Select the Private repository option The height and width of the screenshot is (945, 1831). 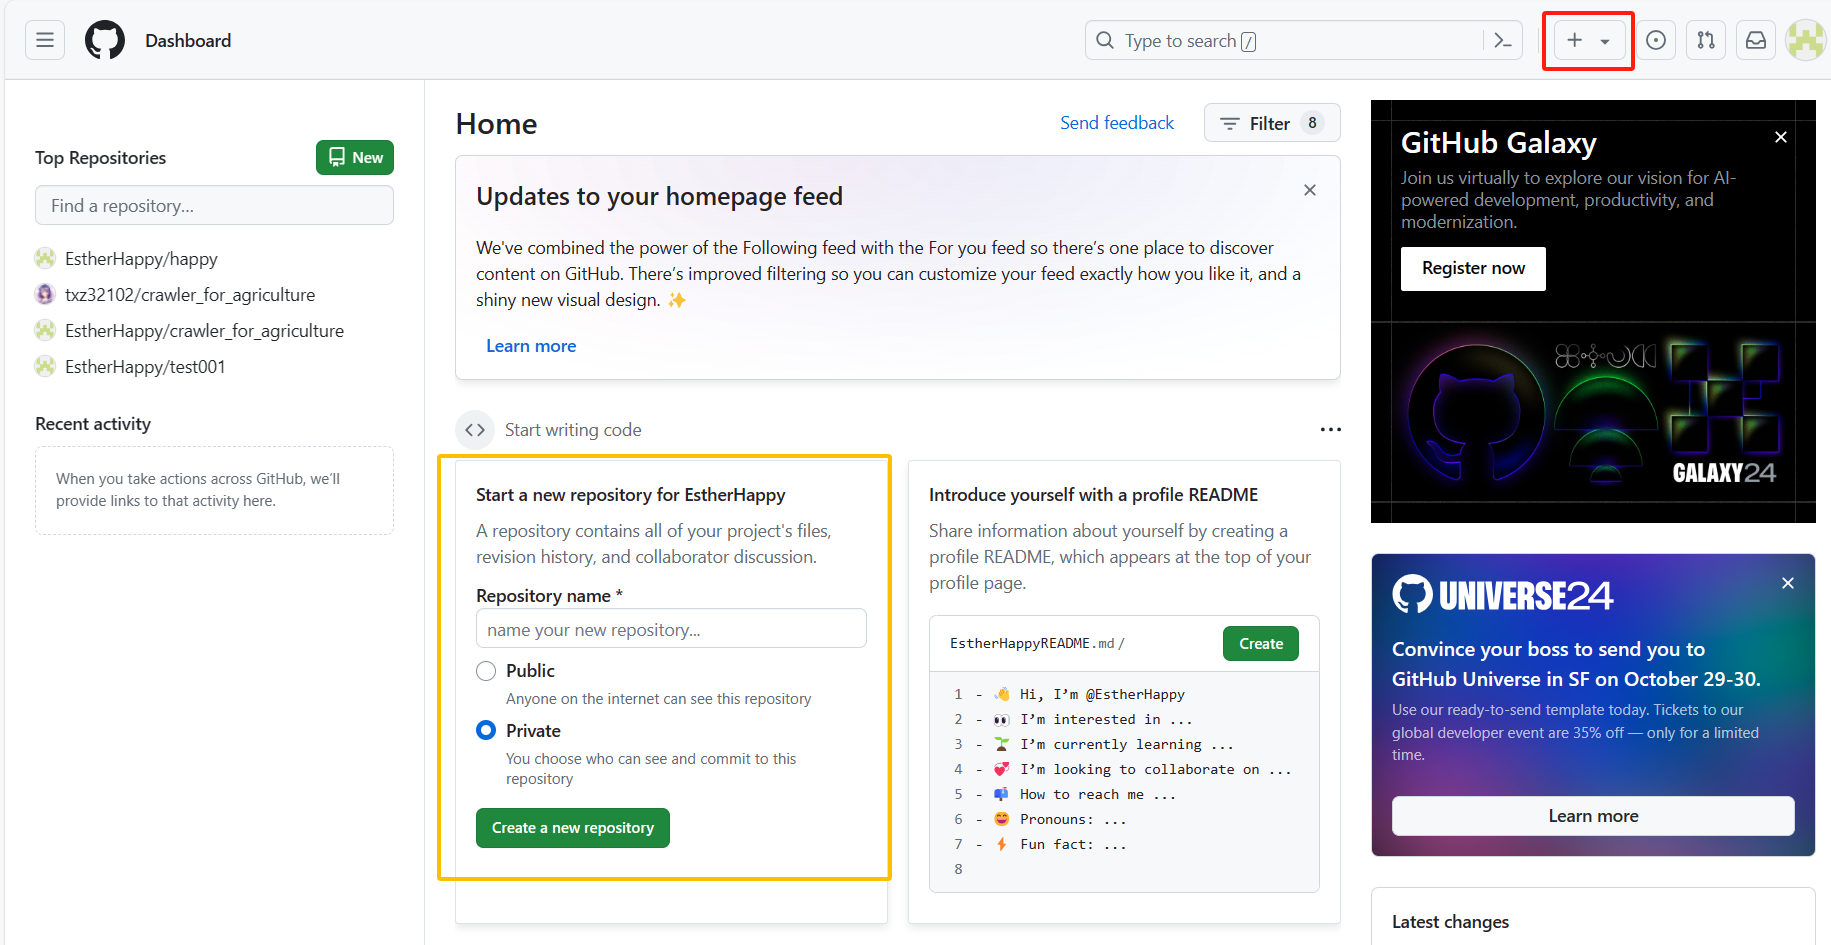click(486, 731)
